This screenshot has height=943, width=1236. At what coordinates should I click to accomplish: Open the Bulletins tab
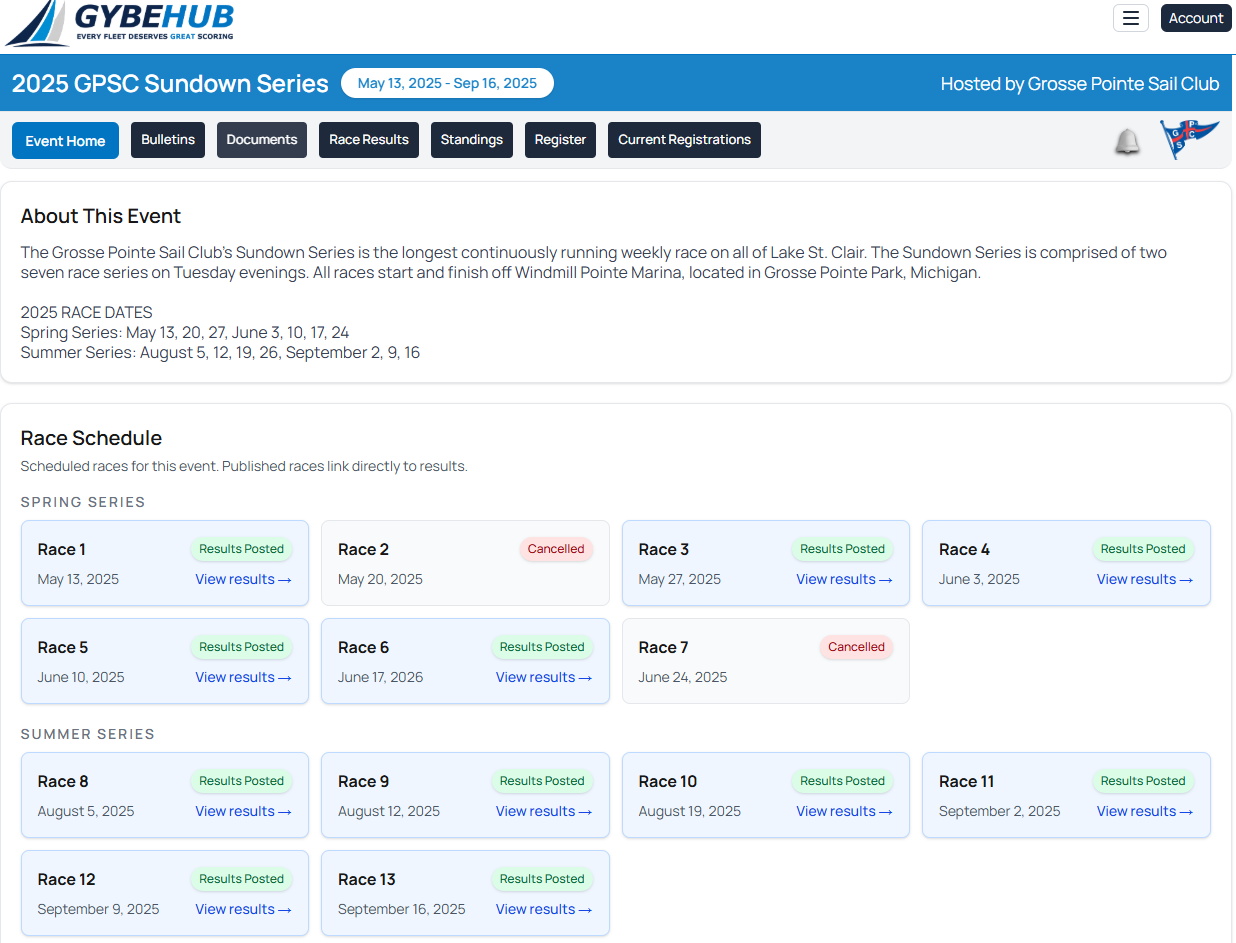pos(168,140)
